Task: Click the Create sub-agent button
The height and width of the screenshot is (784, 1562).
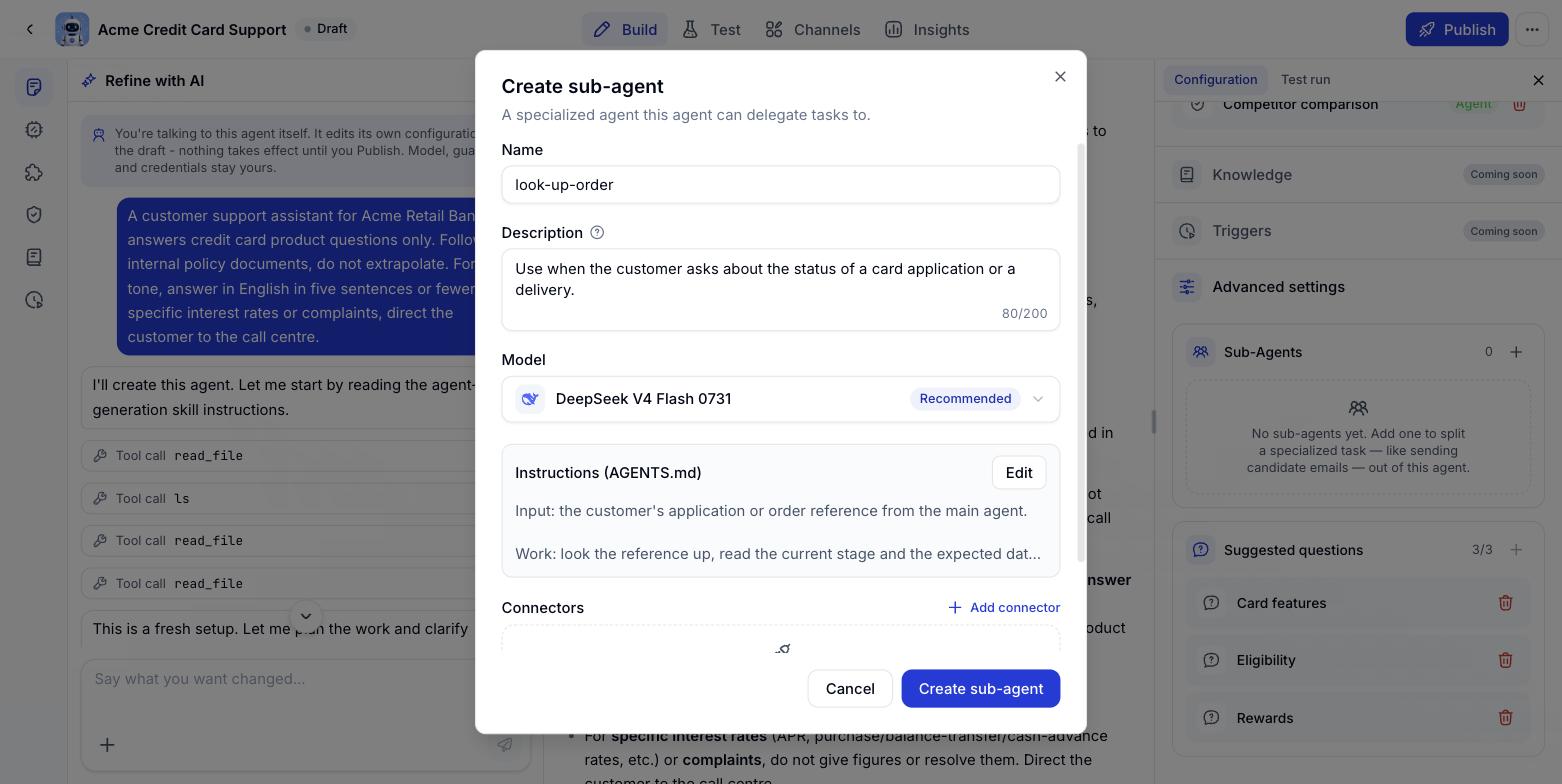Action: click(980, 689)
